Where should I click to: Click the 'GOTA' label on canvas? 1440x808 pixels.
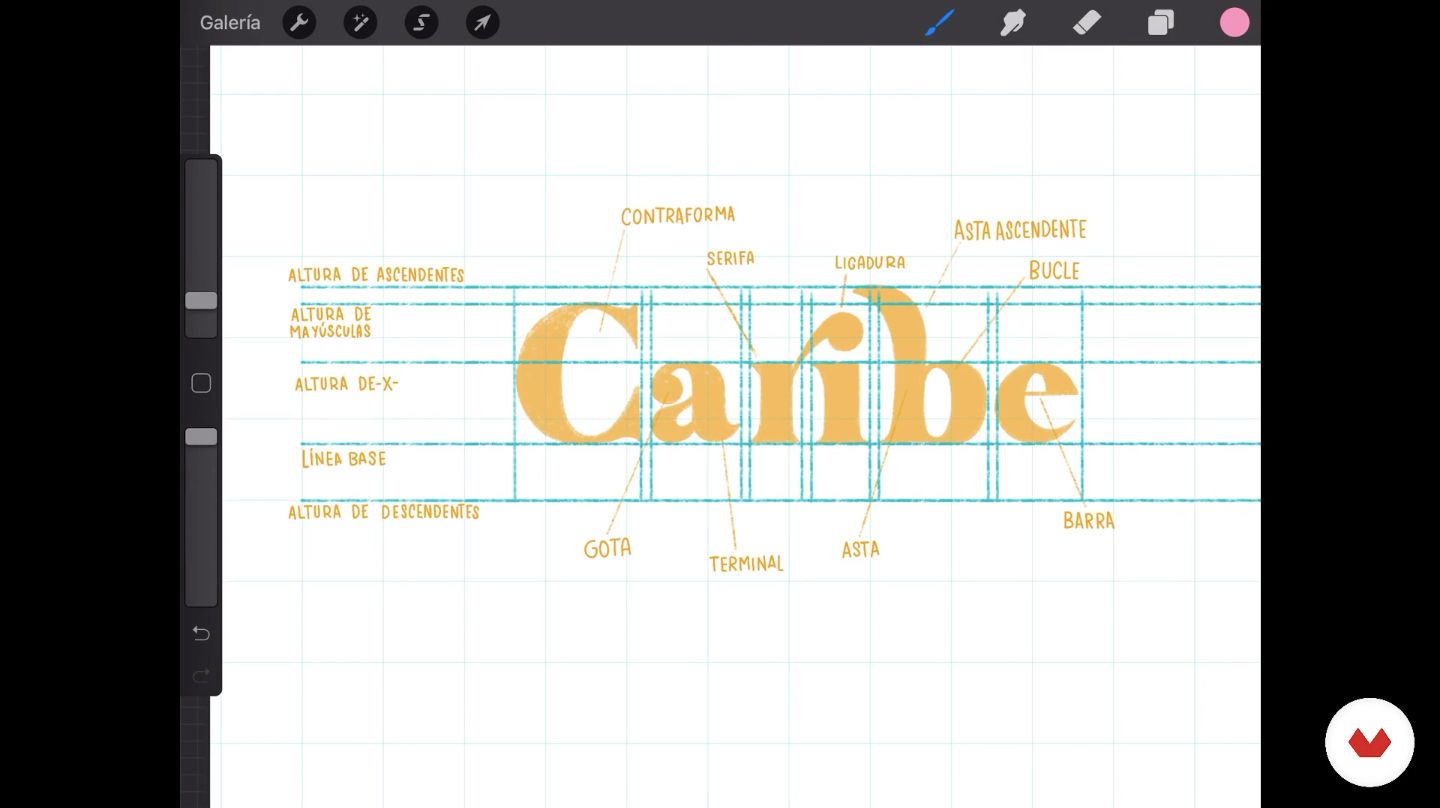(x=608, y=548)
